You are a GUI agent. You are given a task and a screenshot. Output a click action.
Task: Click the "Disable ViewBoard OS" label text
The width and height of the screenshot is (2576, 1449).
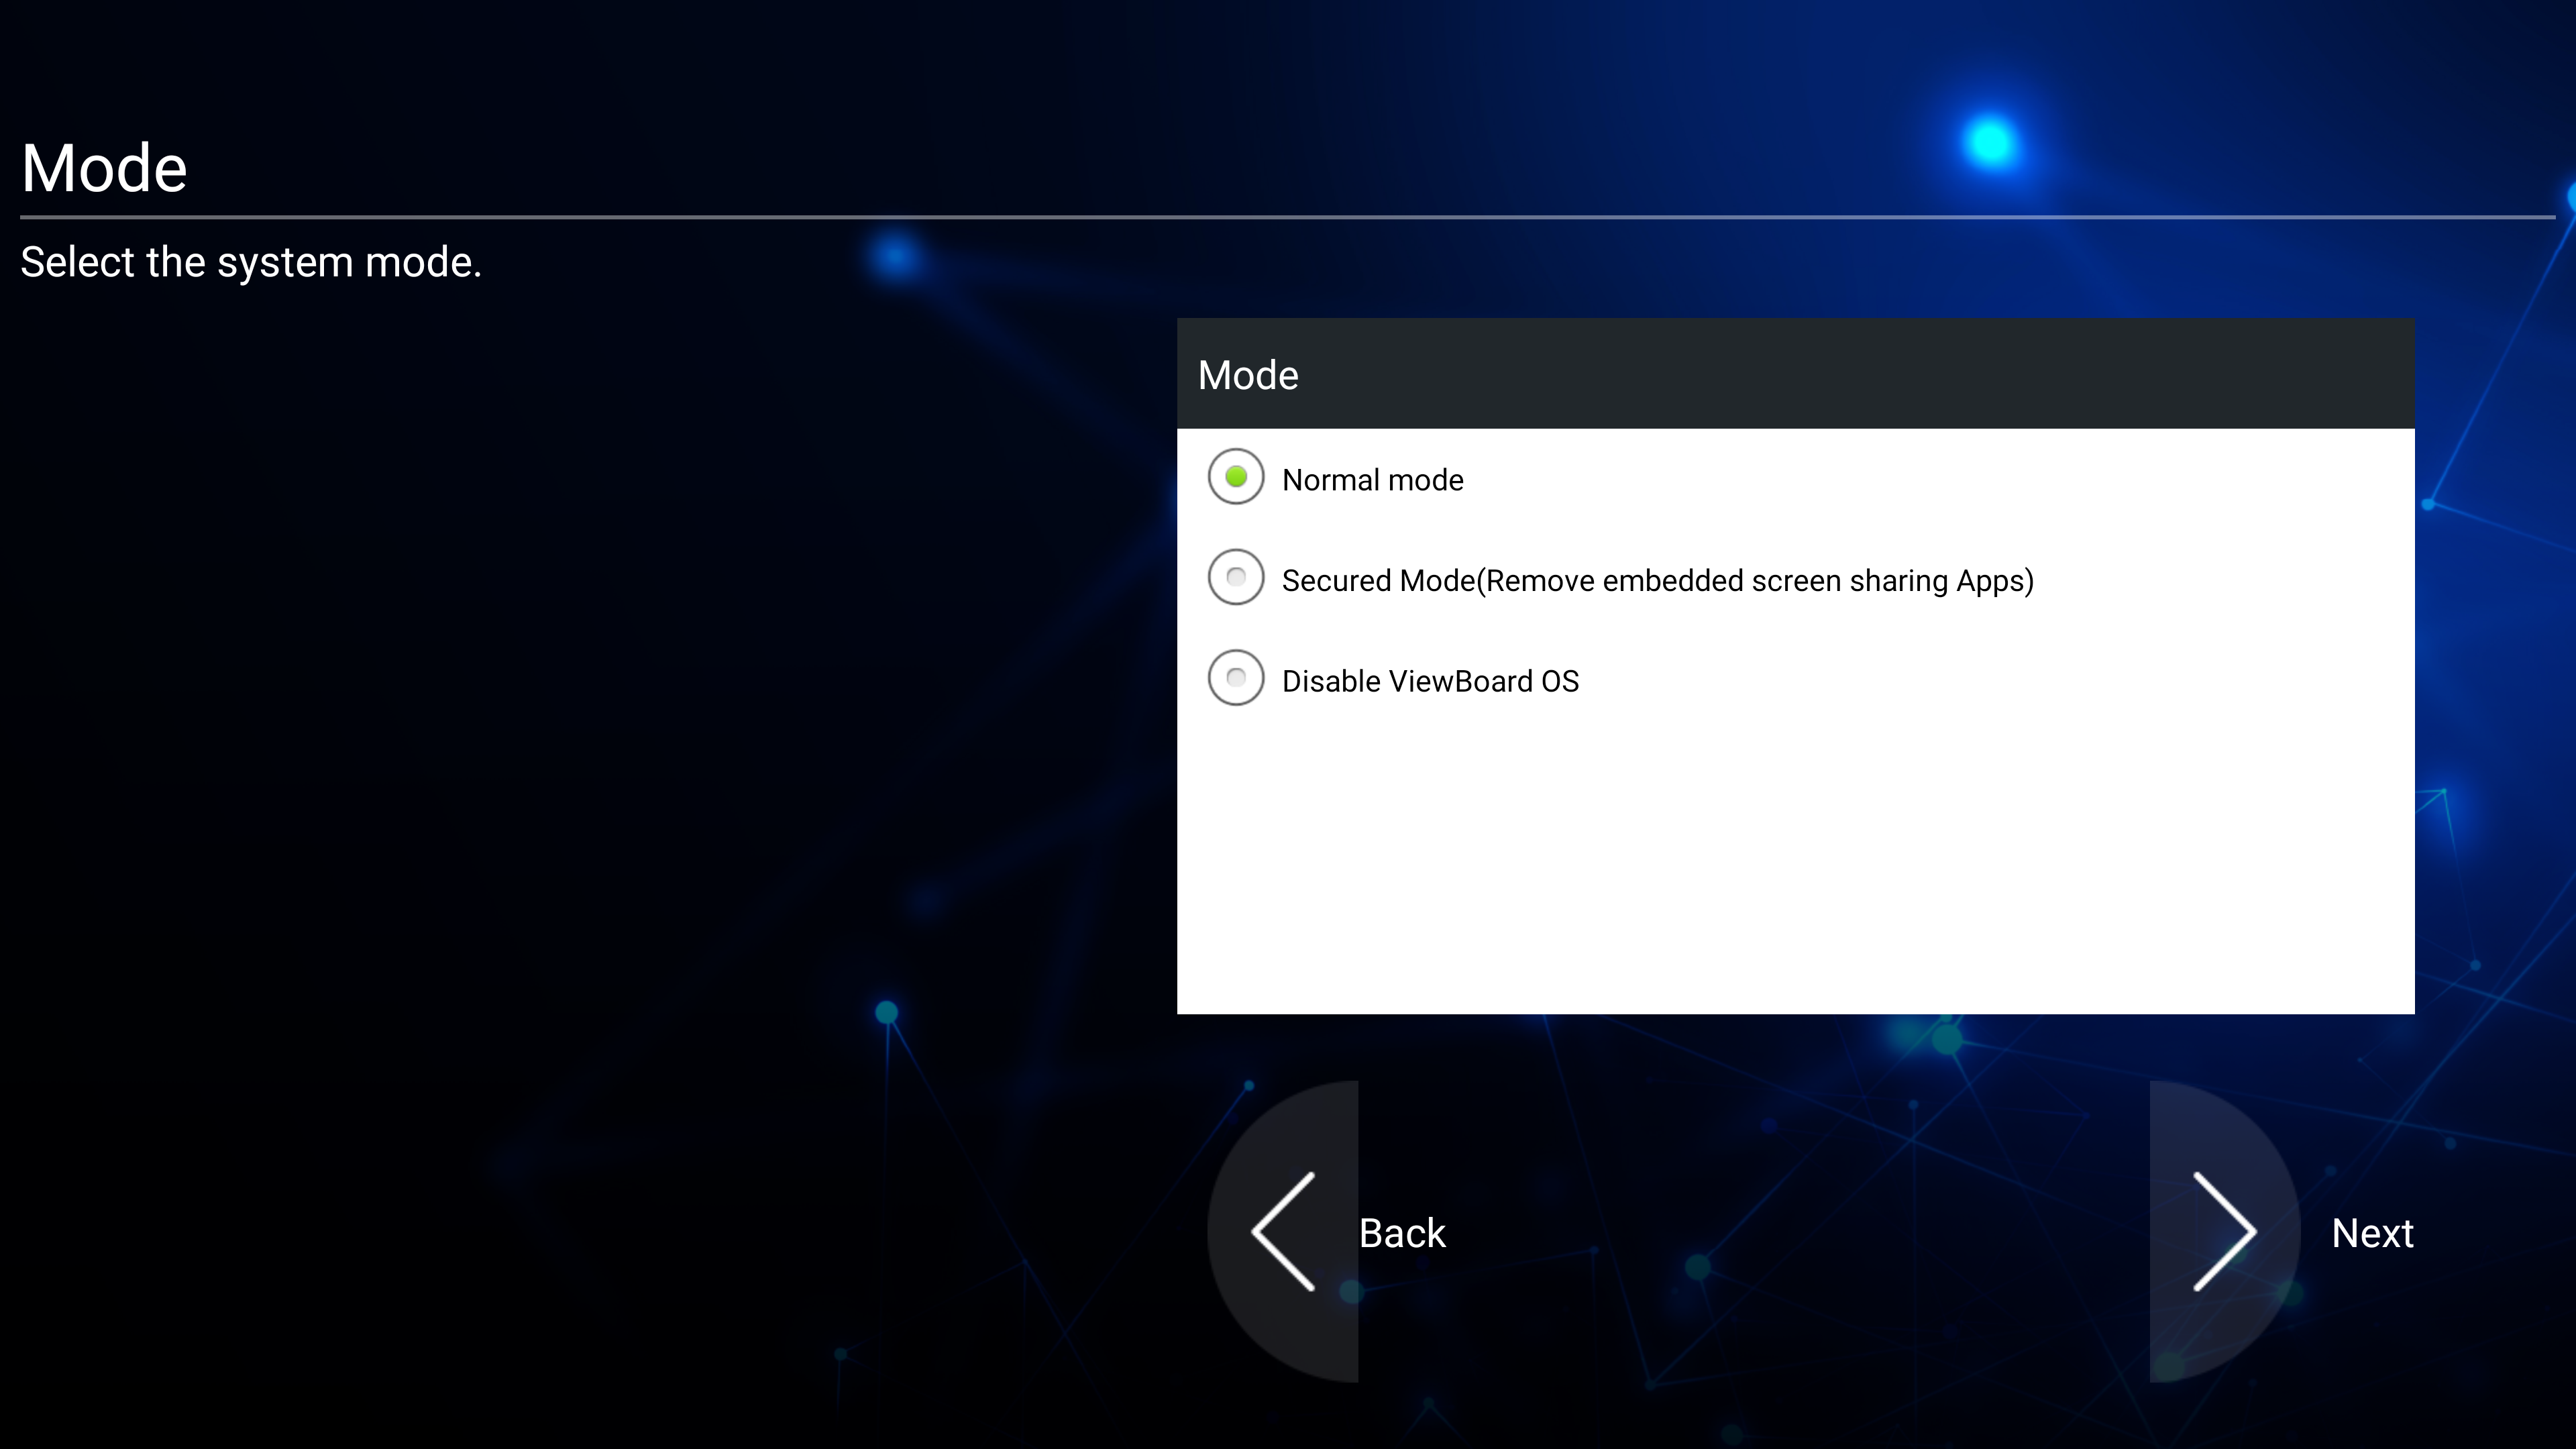pyautogui.click(x=1430, y=681)
